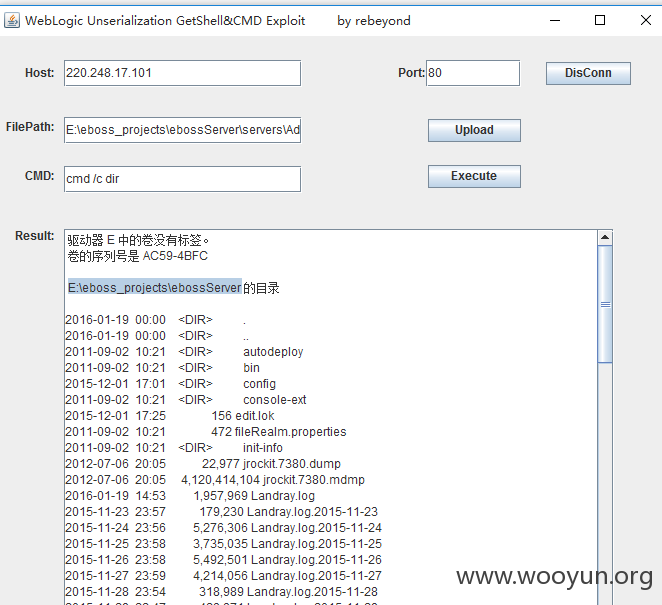Click the 1,957,969 Landray.log row
662x605 pixels.
[x=190, y=496]
